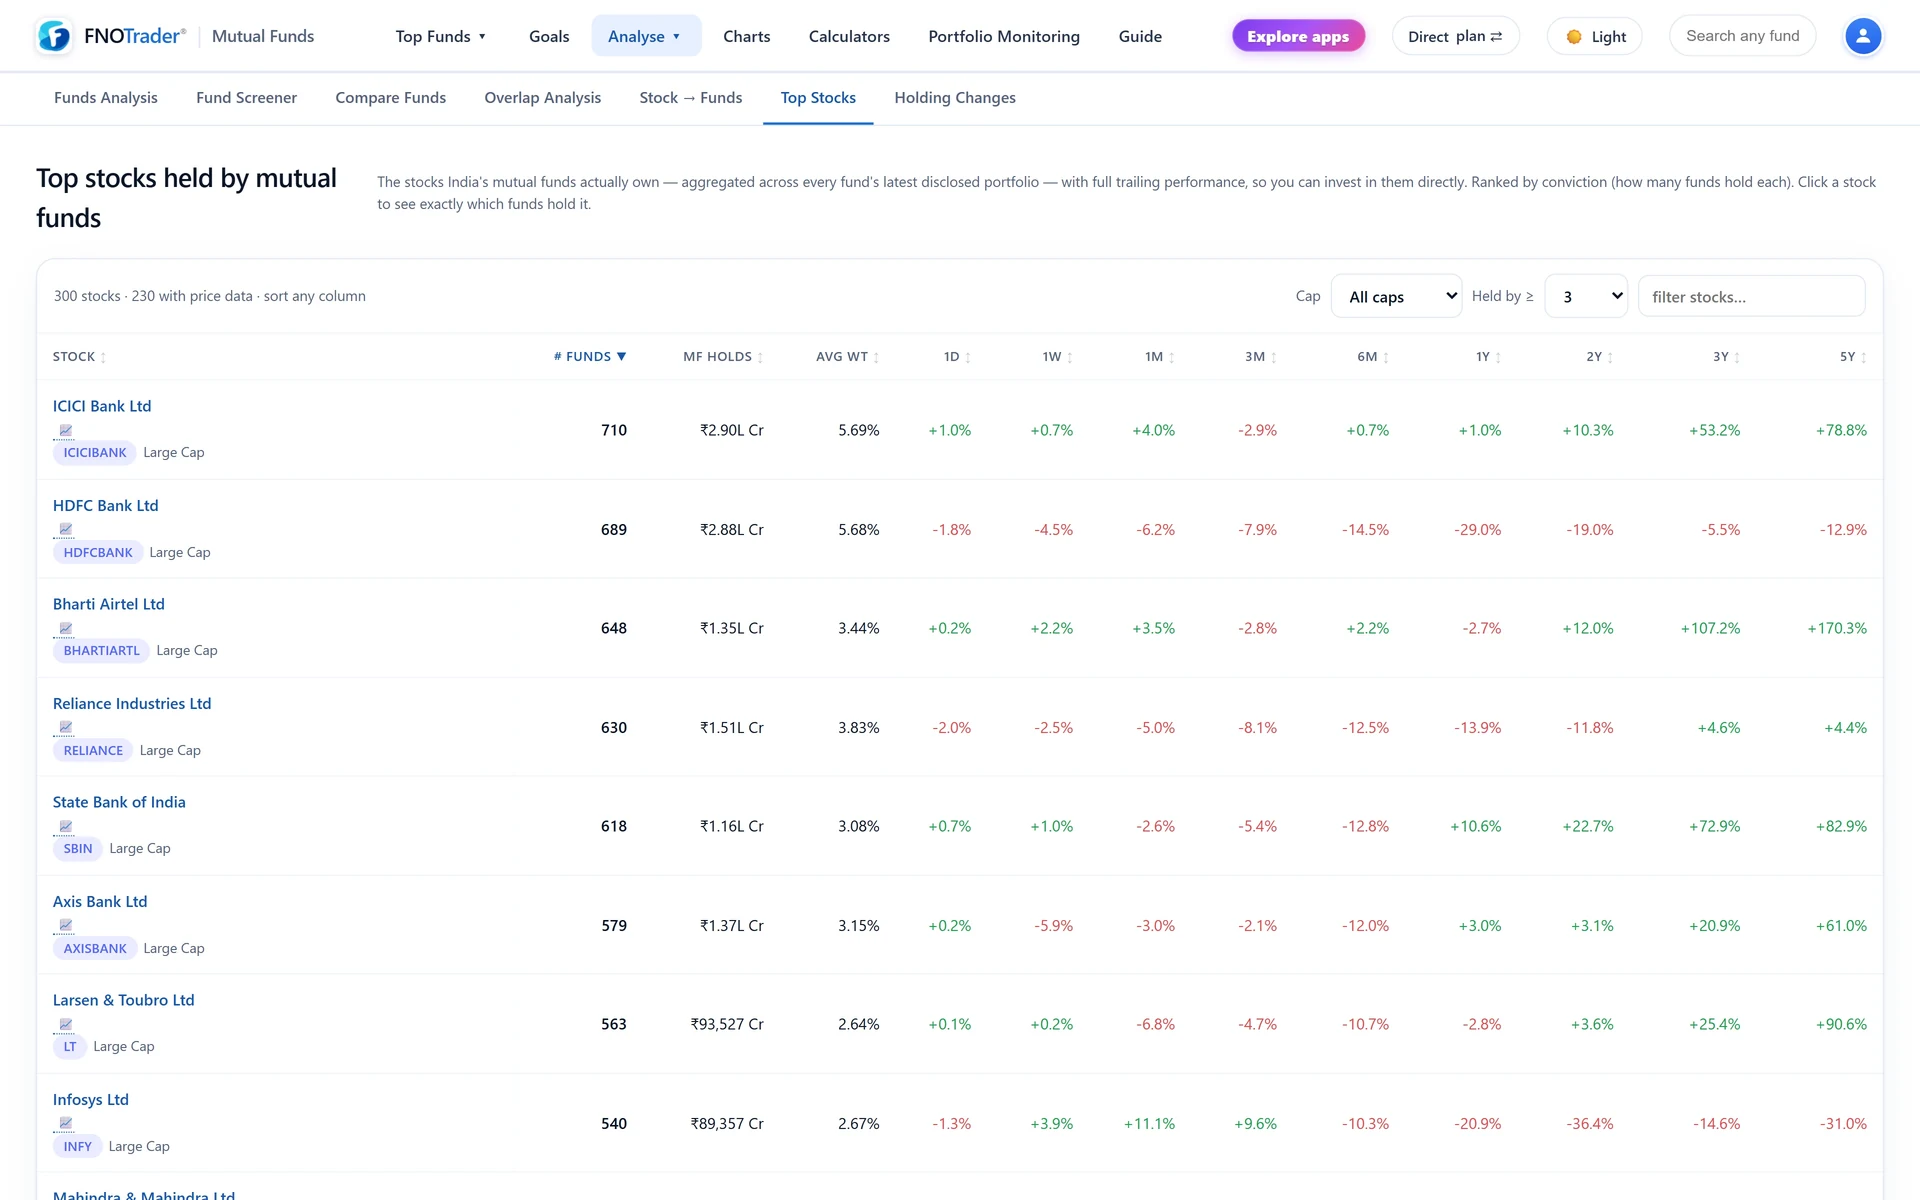Sort table by 5Y return column
Viewport: 1920px width, 1200px height.
(x=1853, y=356)
